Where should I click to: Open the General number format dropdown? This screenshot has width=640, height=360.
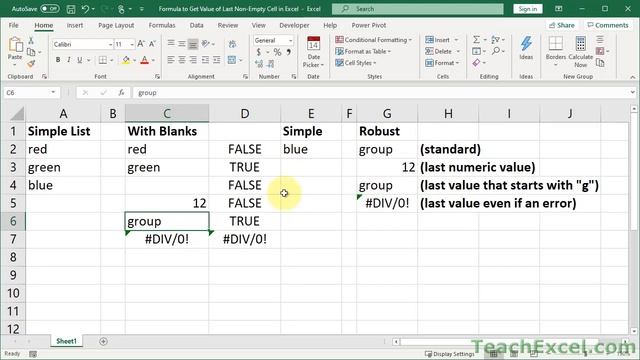[x=291, y=40]
